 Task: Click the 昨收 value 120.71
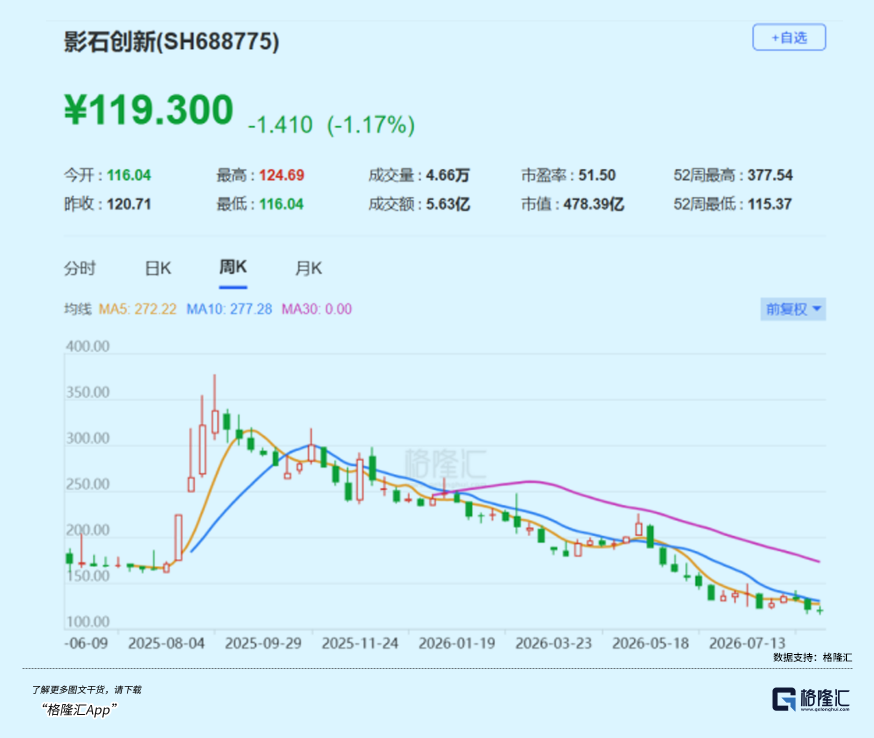pyautogui.click(x=129, y=204)
